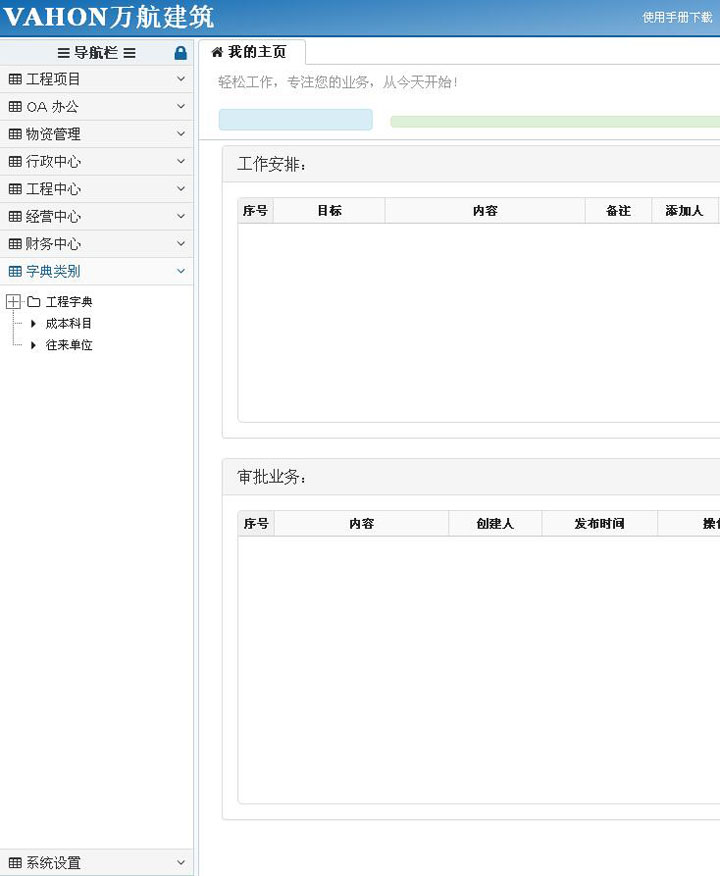Click the light blue progress bar
The height and width of the screenshot is (876, 720).
295,120
